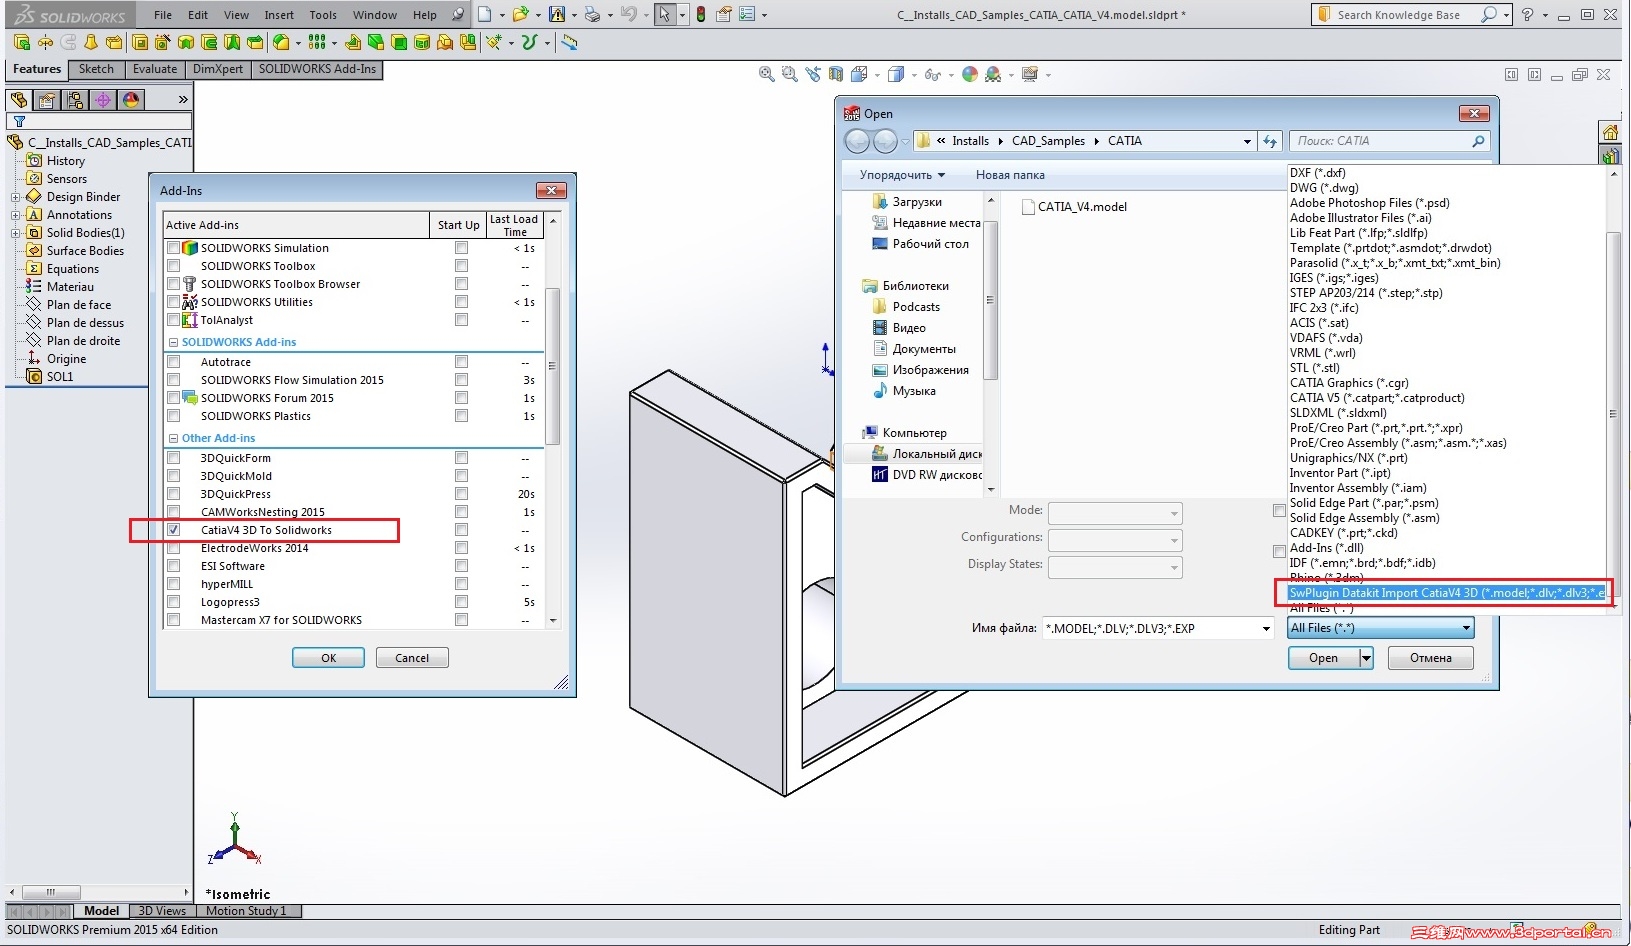1631x946 pixels.
Task: Open the FeatureManager Design Tree tab
Action: [x=19, y=100]
